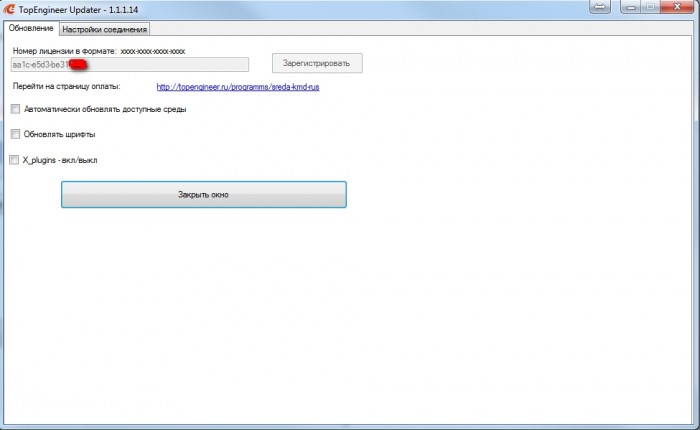Click the TopEngineer Updater - 1.1.1.14 title text
The height and width of the screenshot is (430, 700).
tap(78, 9)
